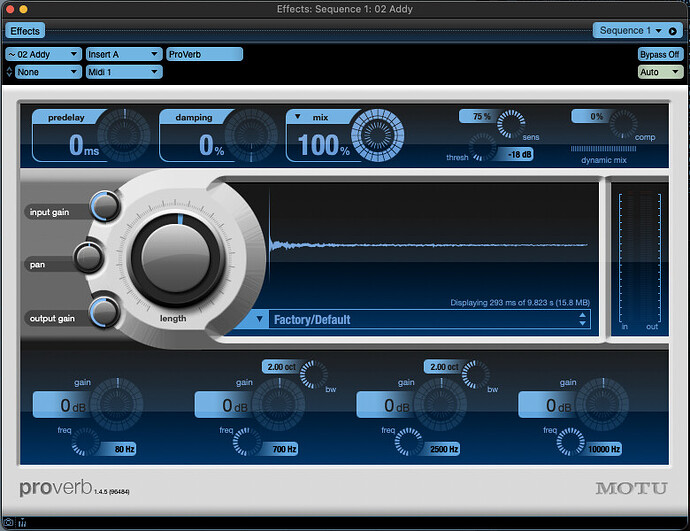This screenshot has height=531, width=690.
Task: Click the 2500 Hz frequency value
Action: pos(444,449)
